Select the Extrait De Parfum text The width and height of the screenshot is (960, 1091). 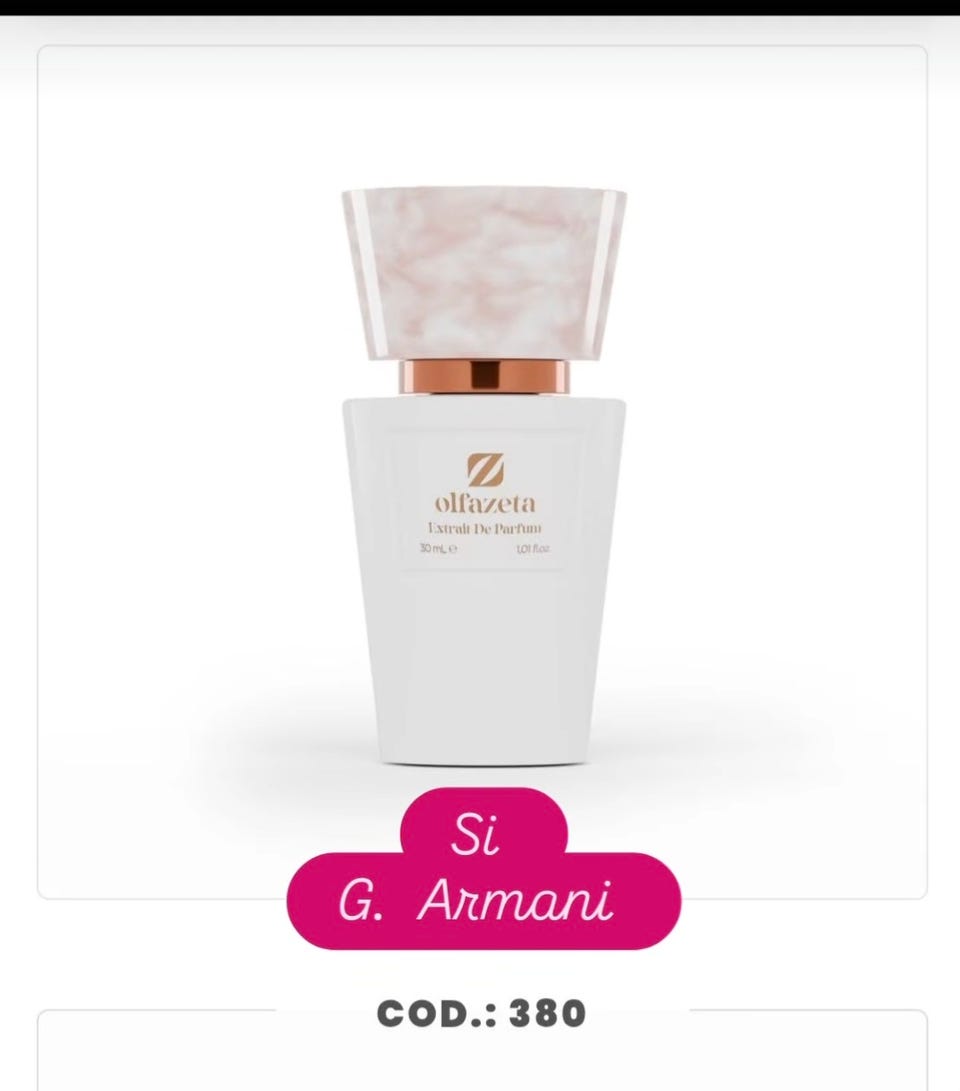(x=485, y=529)
